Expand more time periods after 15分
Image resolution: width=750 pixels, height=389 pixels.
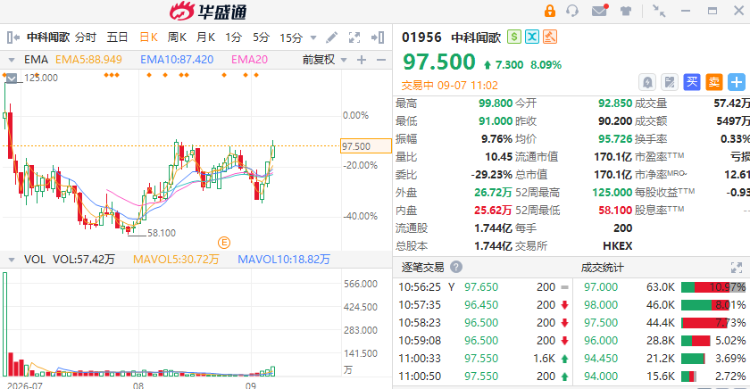tap(313, 38)
